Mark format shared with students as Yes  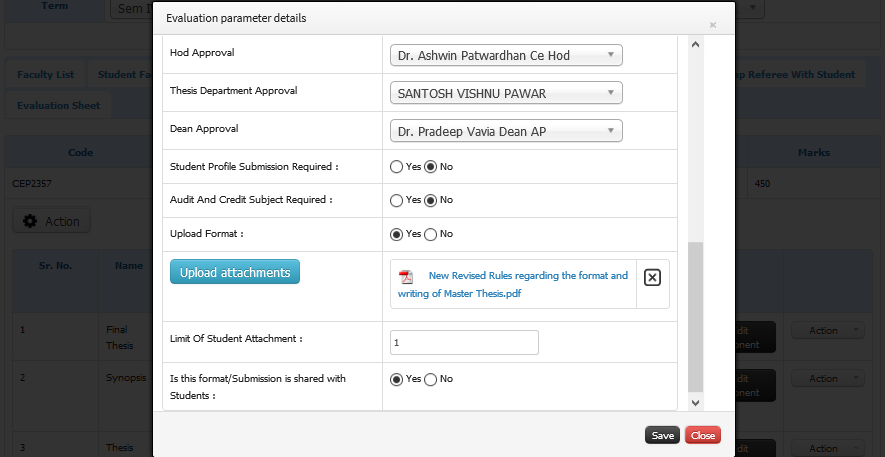396,379
